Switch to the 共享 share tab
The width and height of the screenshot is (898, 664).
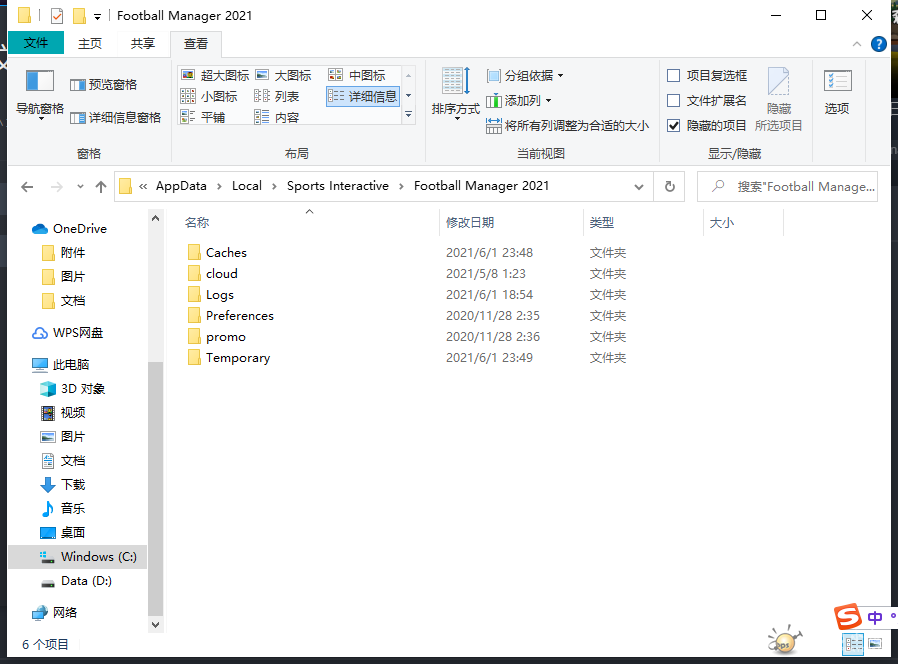(x=143, y=44)
